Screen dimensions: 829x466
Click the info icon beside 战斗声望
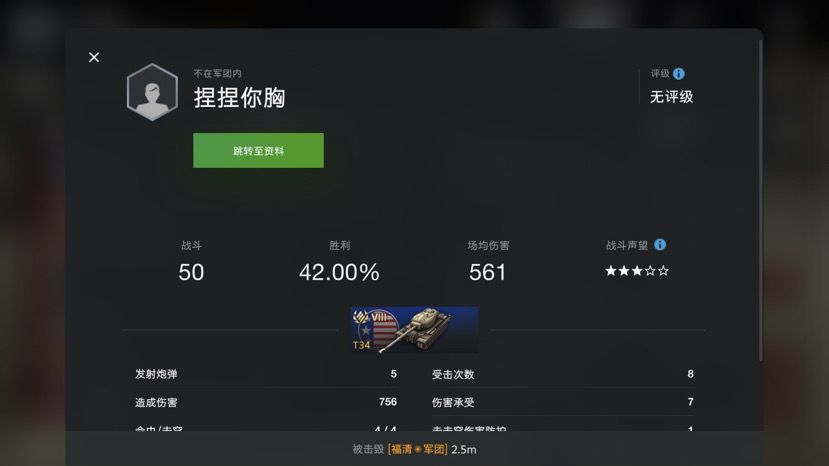click(x=660, y=245)
